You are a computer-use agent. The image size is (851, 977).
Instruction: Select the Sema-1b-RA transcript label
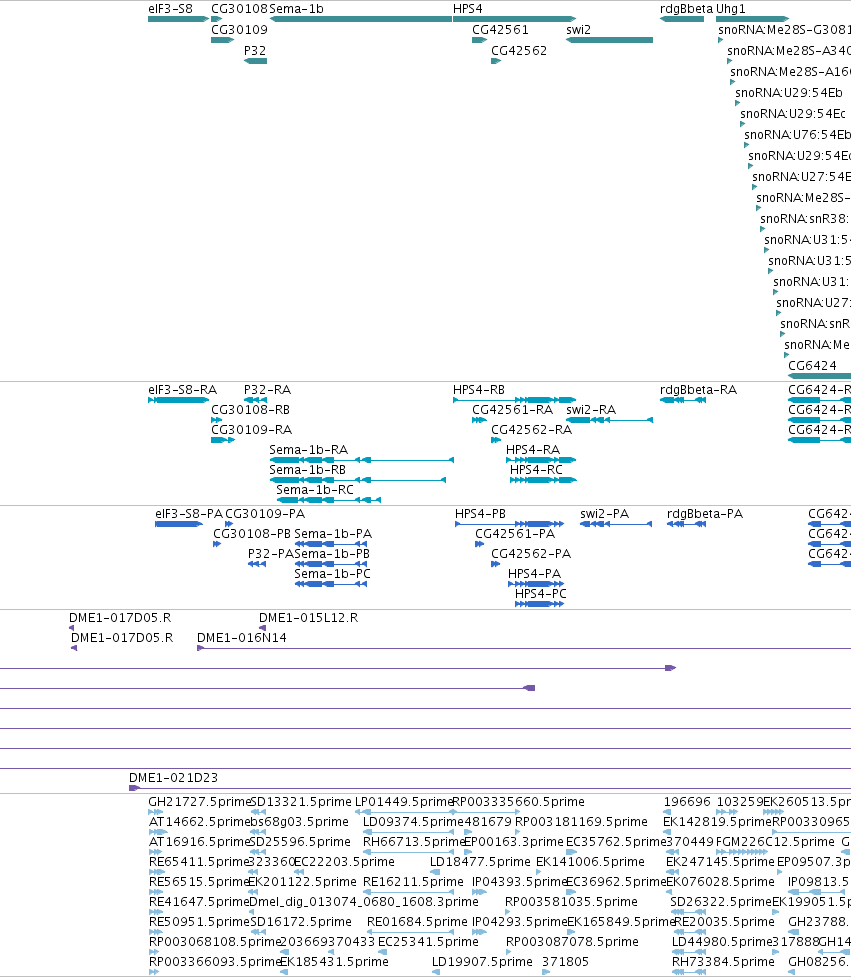pyautogui.click(x=308, y=450)
